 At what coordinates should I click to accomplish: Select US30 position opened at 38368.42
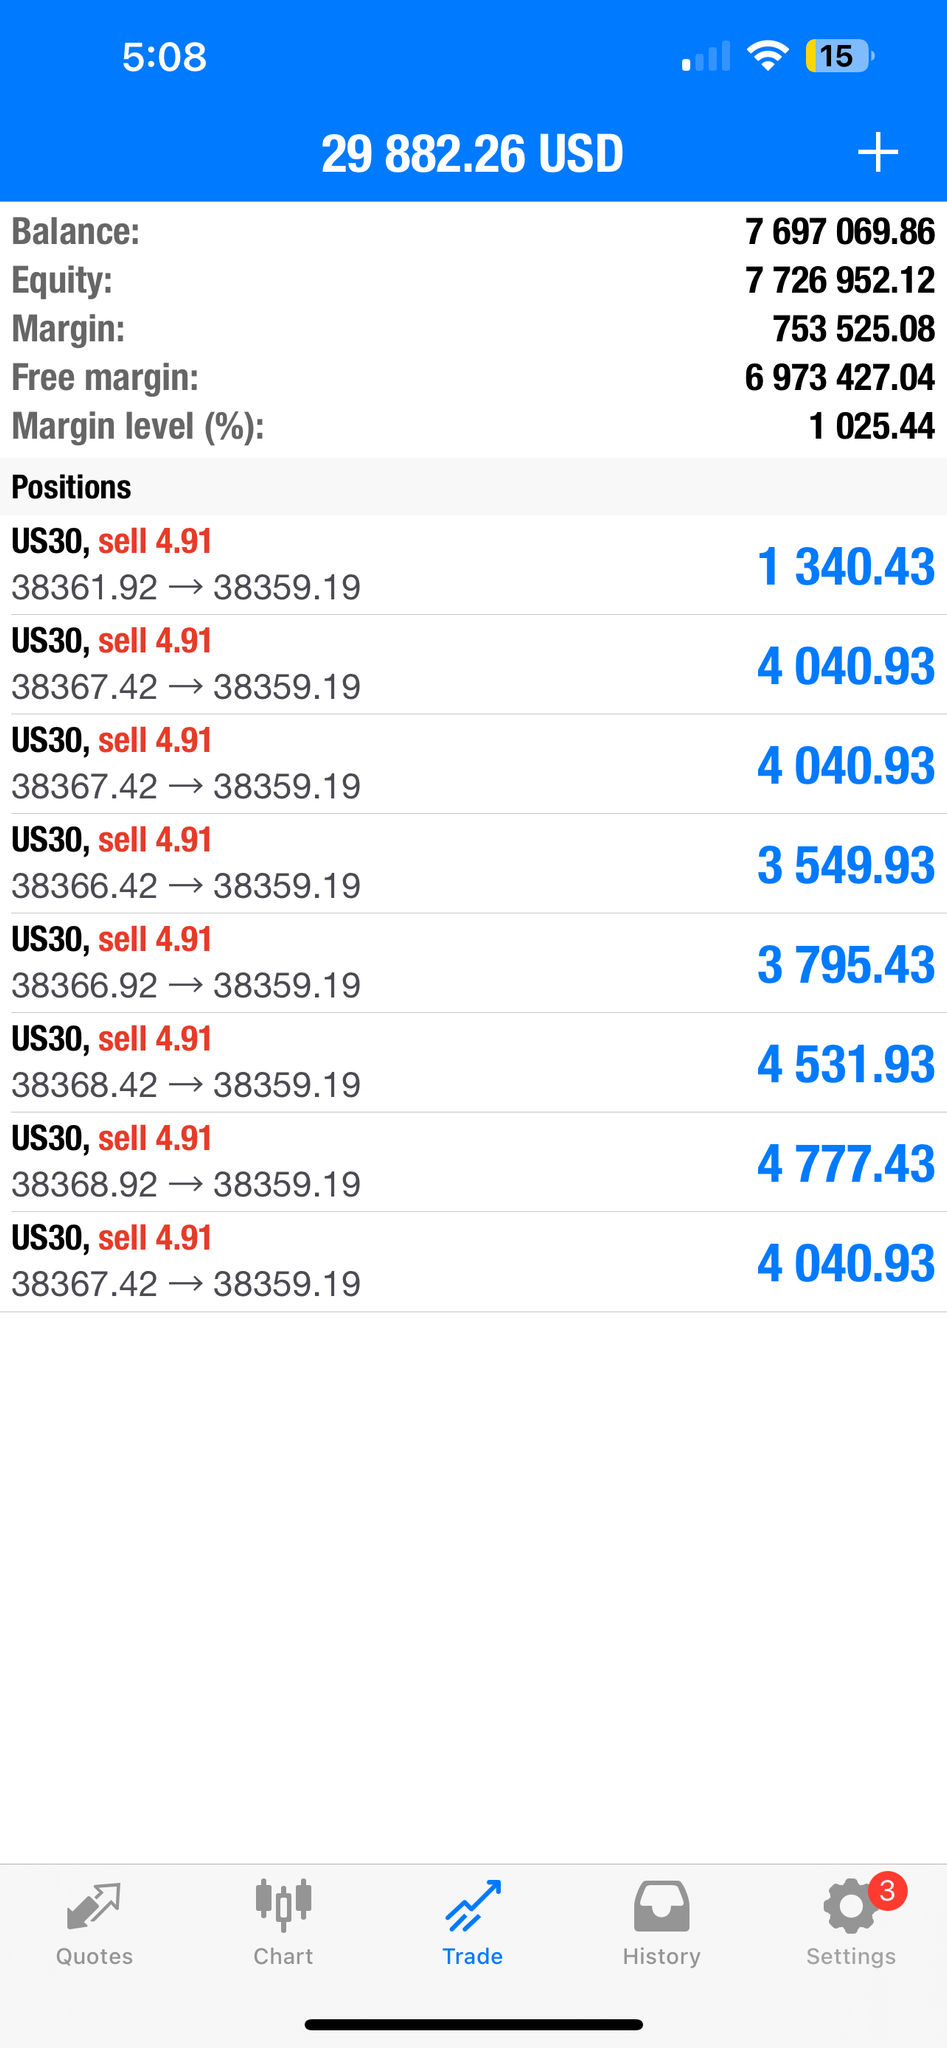[x=473, y=1062]
